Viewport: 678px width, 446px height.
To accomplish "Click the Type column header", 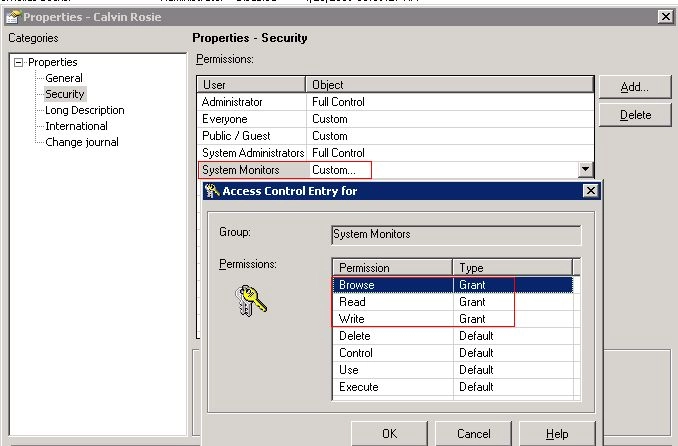I will [x=512, y=268].
